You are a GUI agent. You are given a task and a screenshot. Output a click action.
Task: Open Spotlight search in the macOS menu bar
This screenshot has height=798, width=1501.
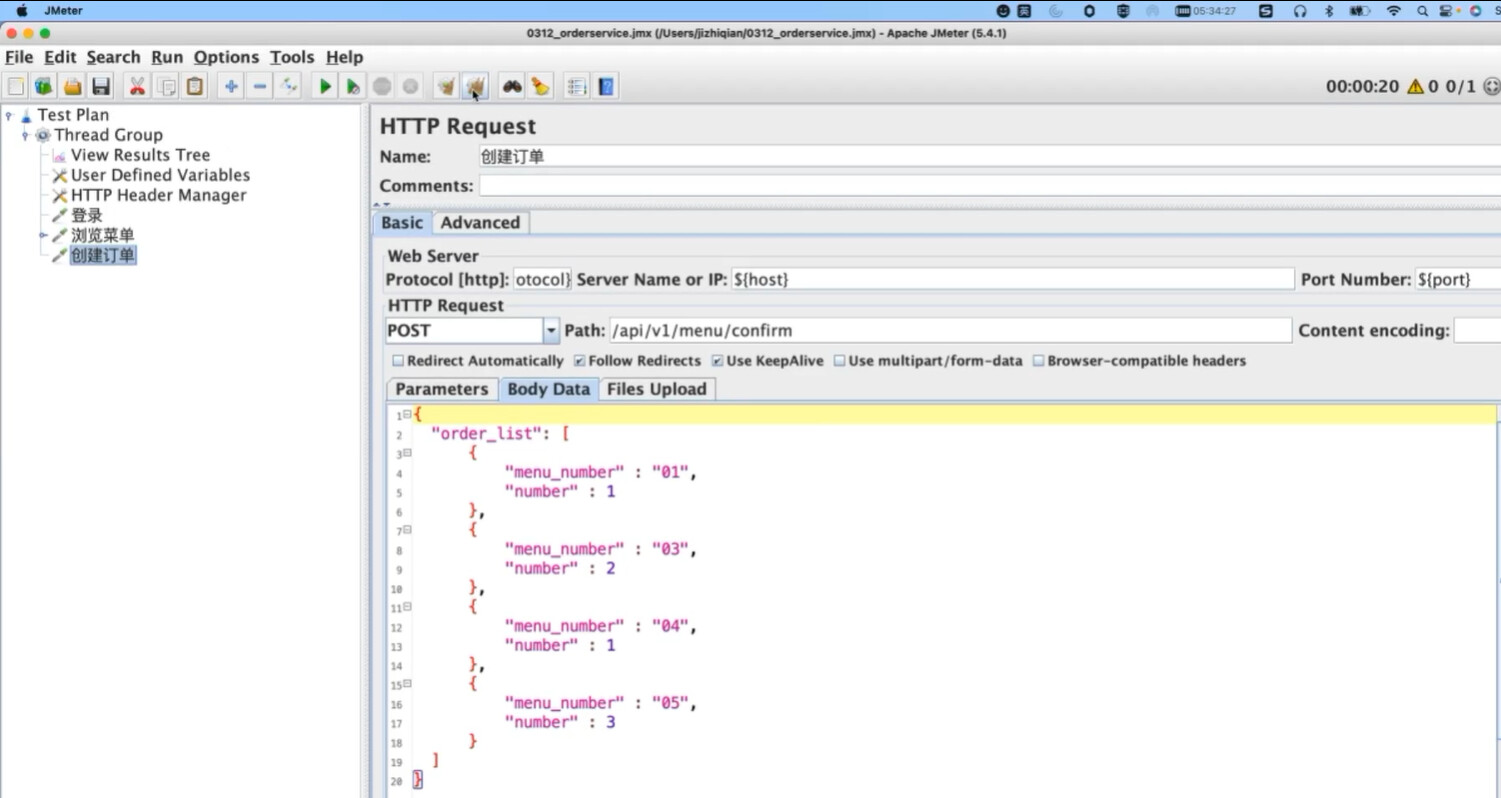click(x=1422, y=11)
